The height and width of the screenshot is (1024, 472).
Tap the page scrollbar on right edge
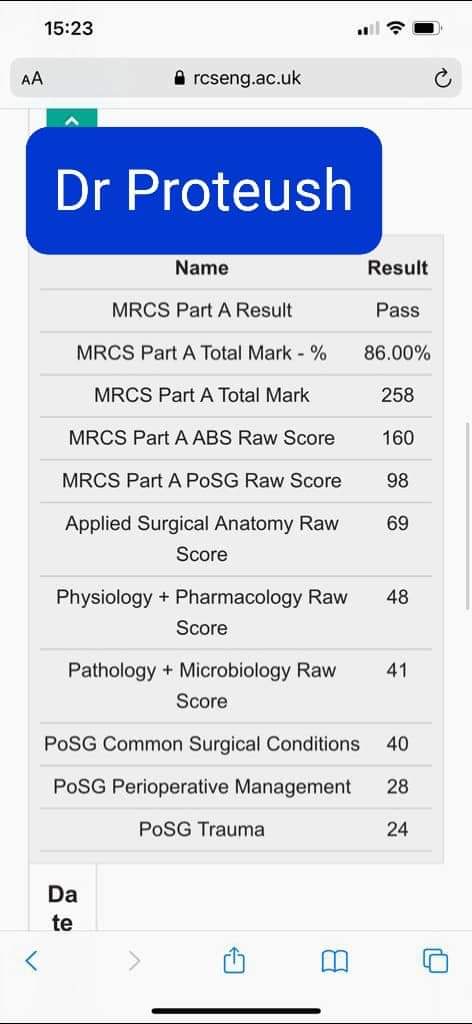467,516
